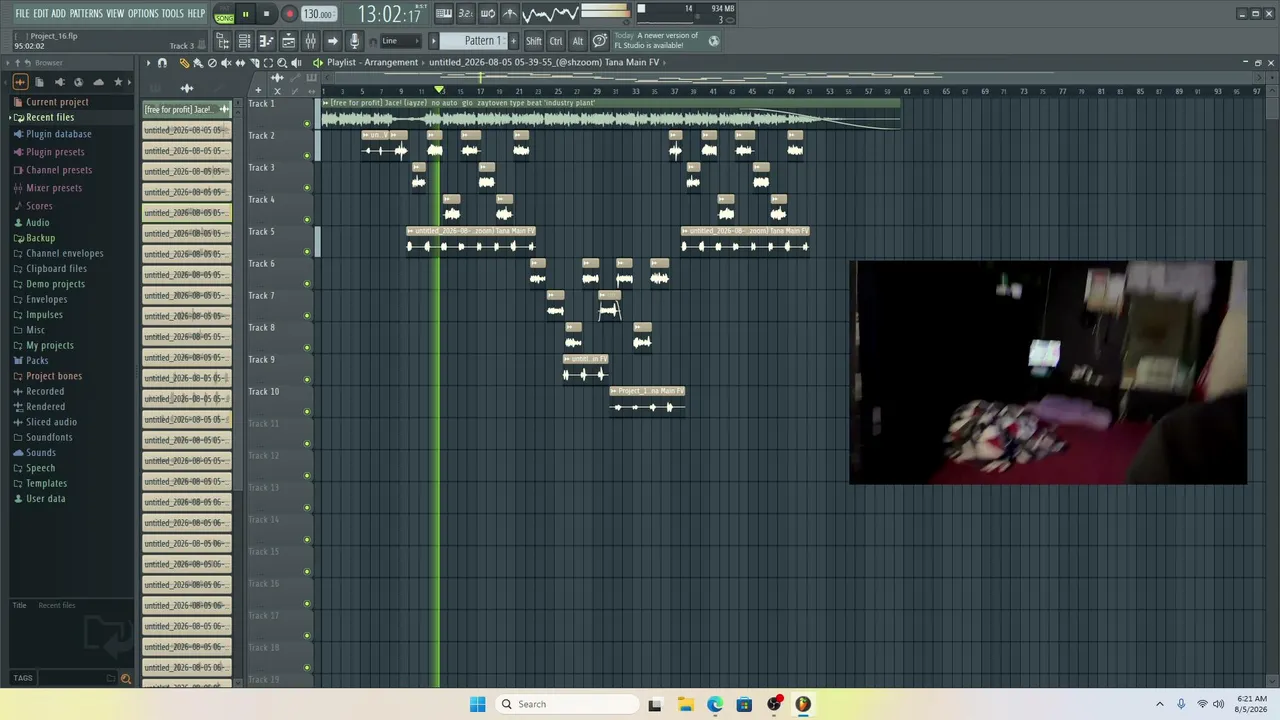Open the cloud library tab in browser
This screenshot has height=720, width=1280.
[x=98, y=82]
